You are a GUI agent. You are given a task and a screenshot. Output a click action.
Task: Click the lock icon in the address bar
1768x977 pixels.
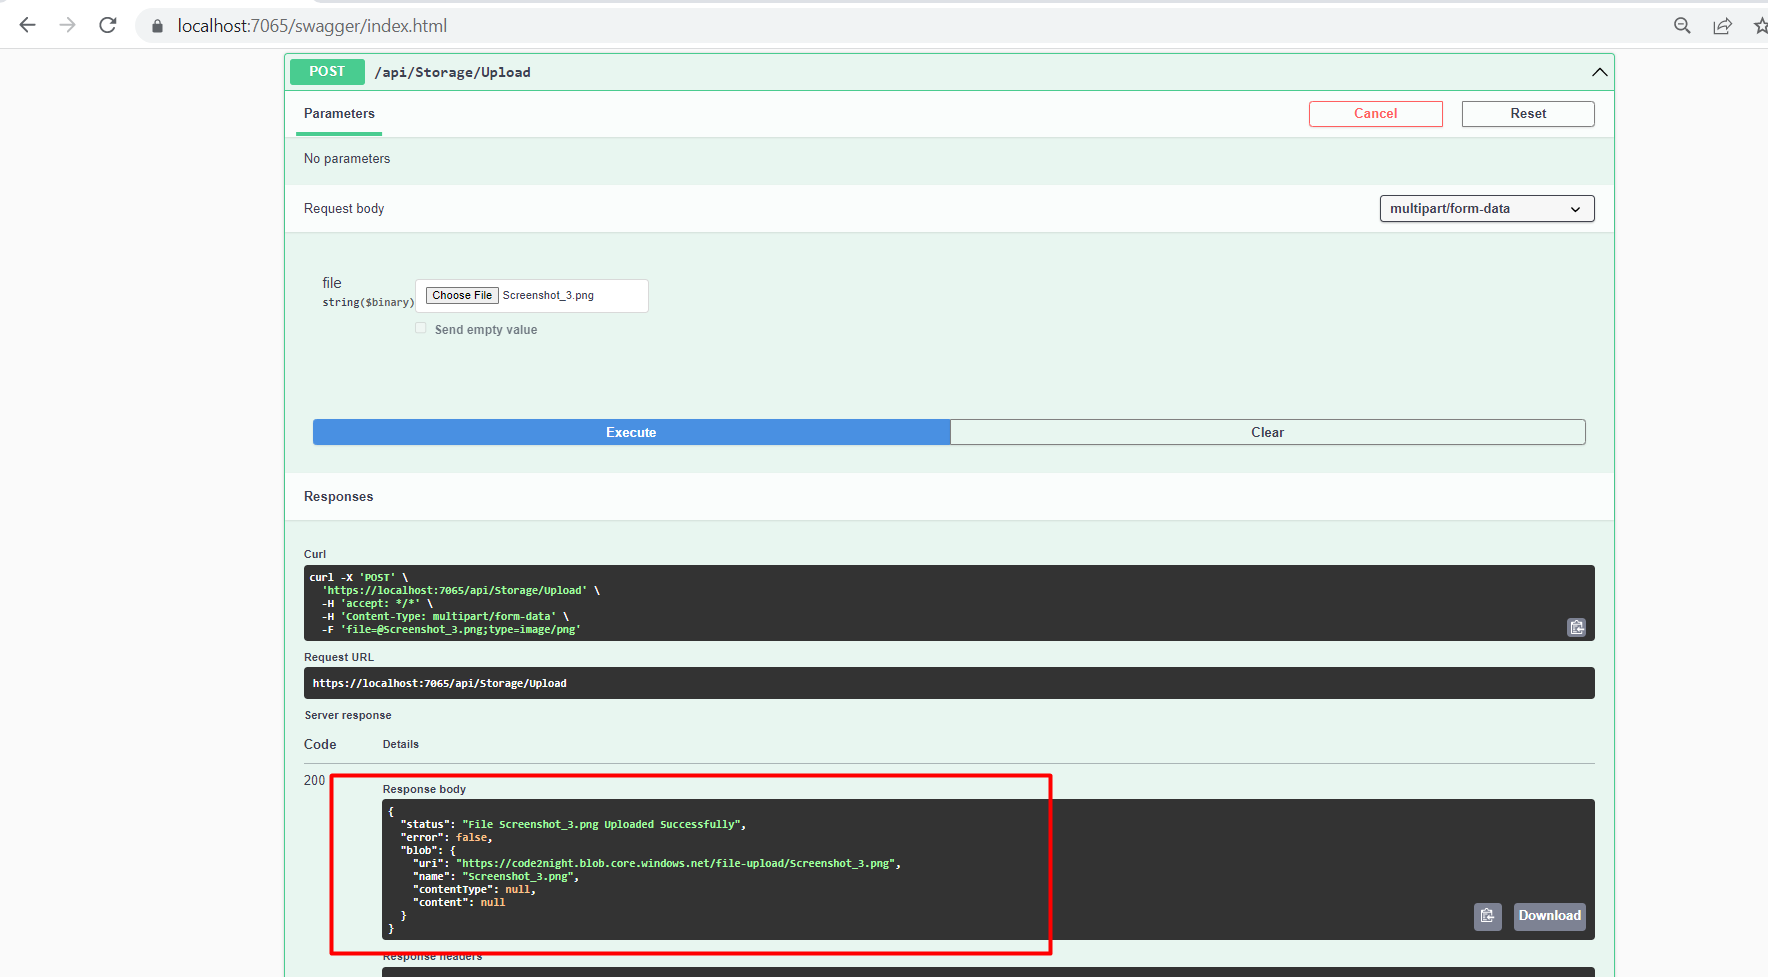(157, 26)
